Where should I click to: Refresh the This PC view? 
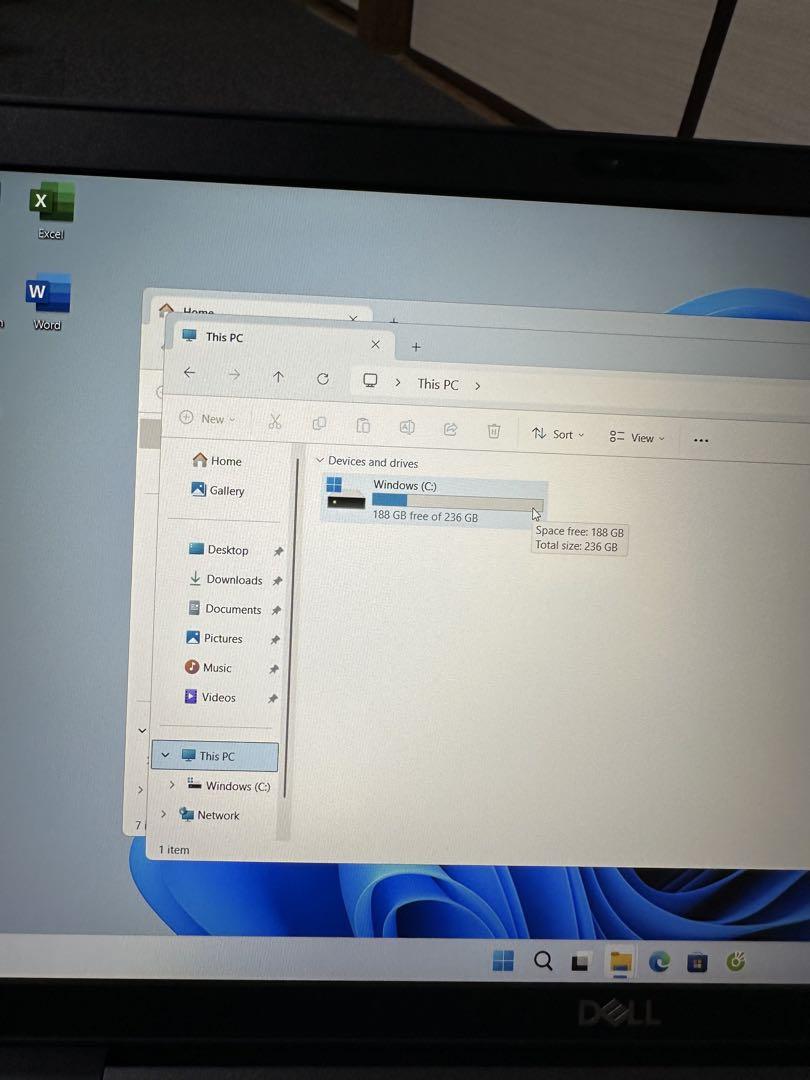323,378
